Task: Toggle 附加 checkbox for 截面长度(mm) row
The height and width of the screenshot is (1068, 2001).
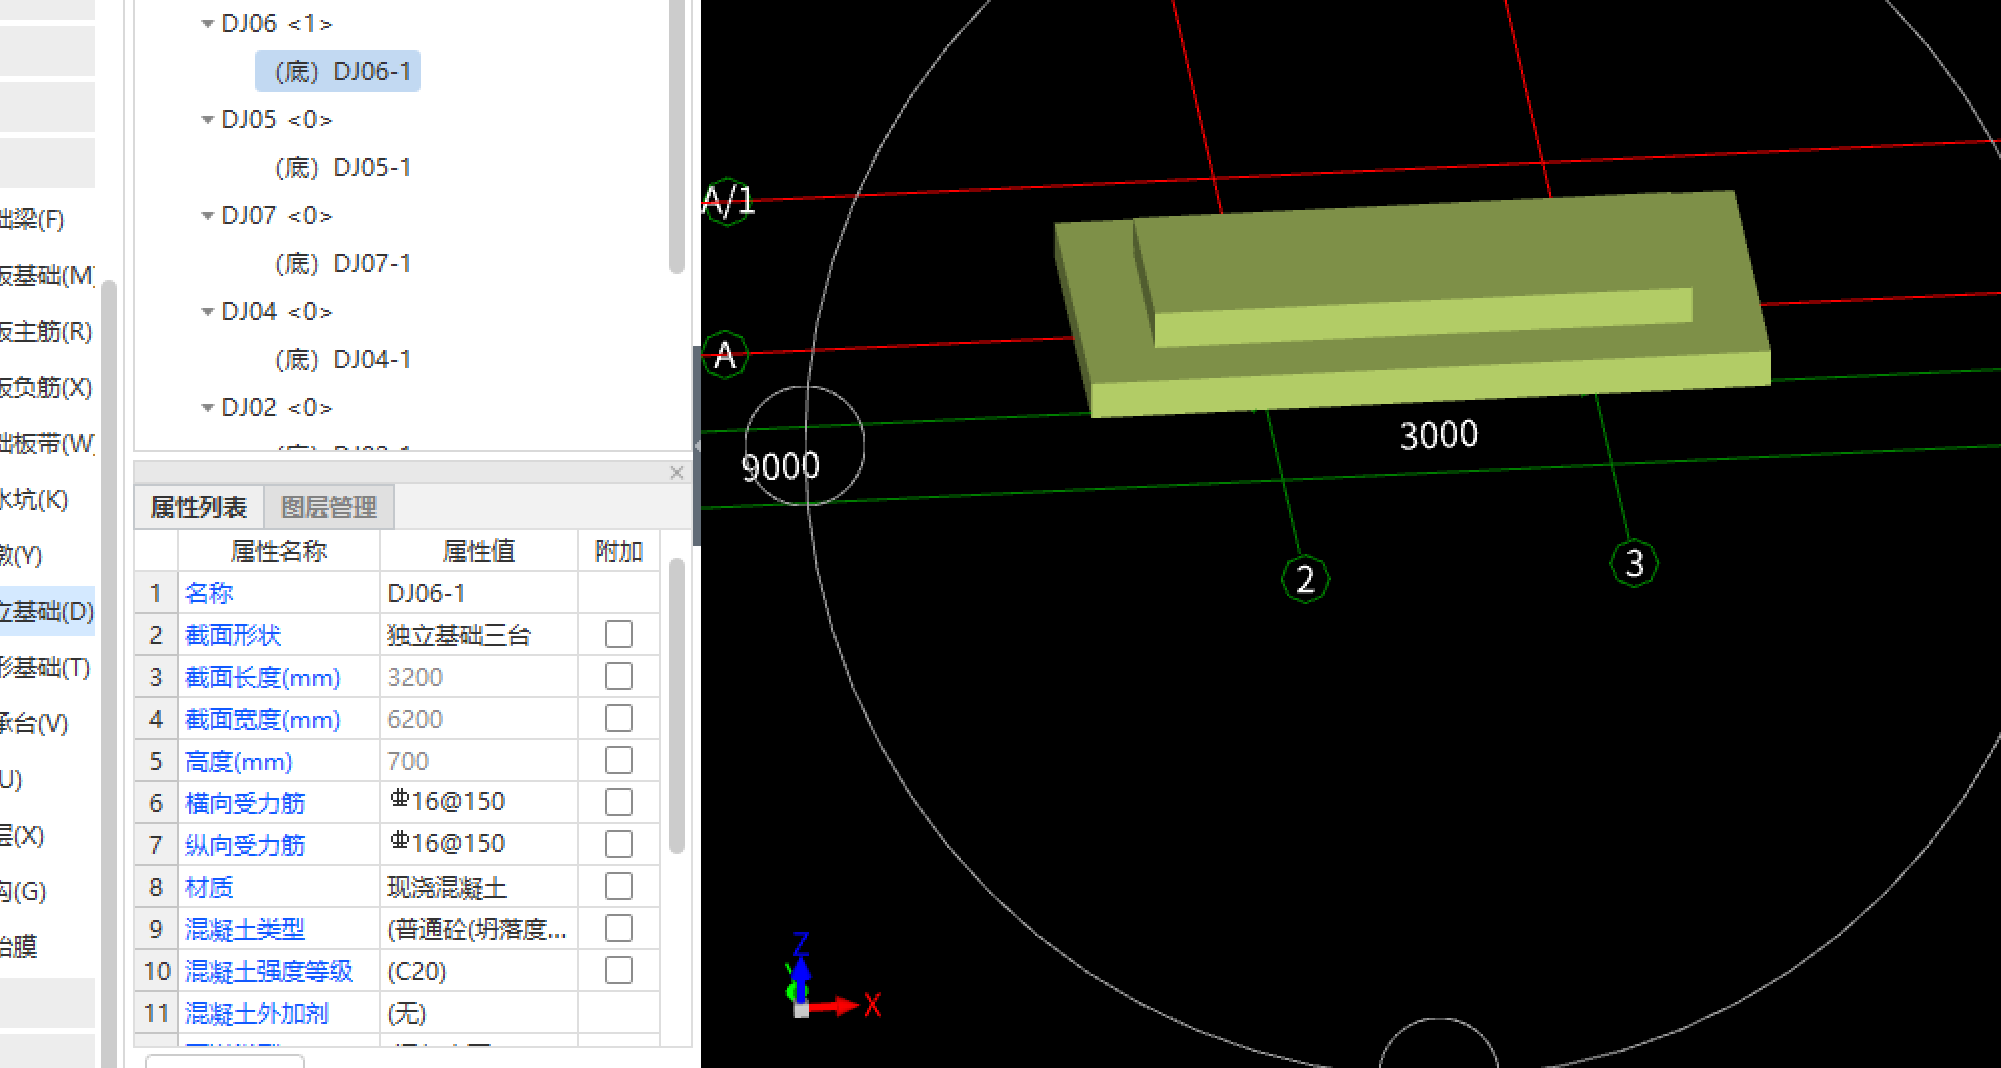Action: 619,676
